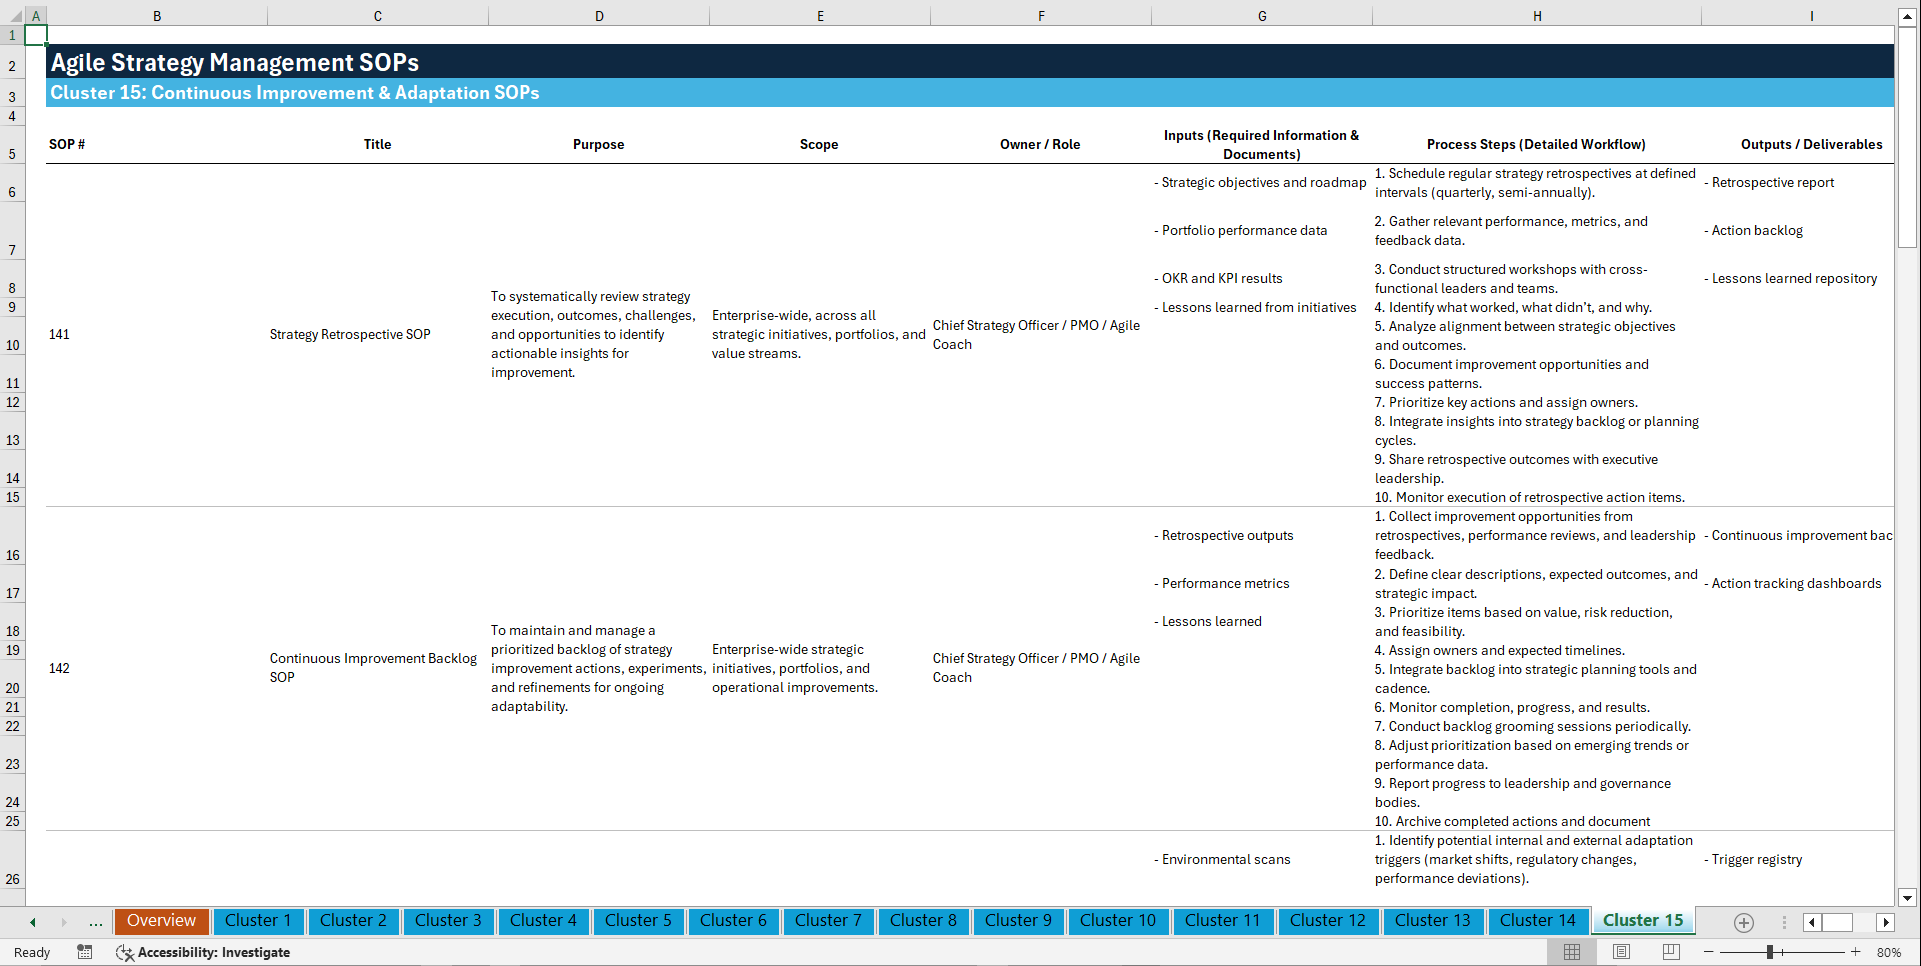Select the Cluster 14 sheet tab
Screen dimensions: 1921x966
(x=1537, y=921)
